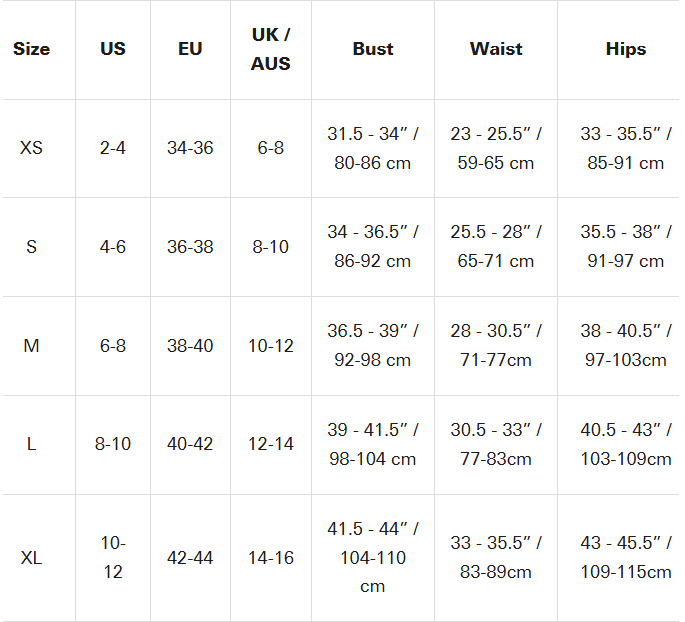Select the XL size row label

click(31, 558)
